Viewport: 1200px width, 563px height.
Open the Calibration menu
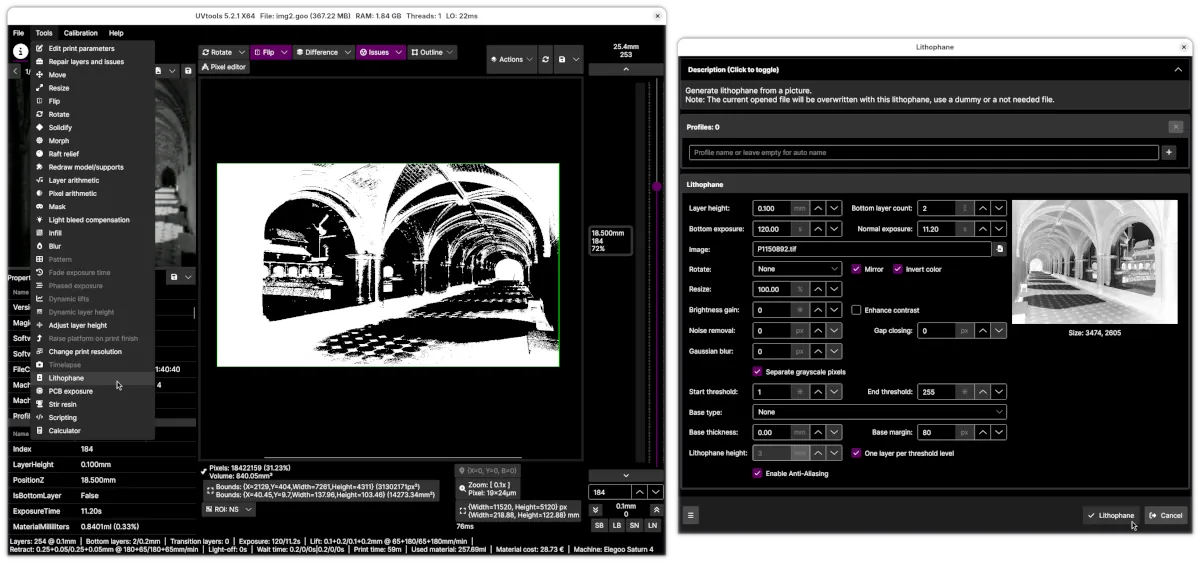pyautogui.click(x=81, y=33)
